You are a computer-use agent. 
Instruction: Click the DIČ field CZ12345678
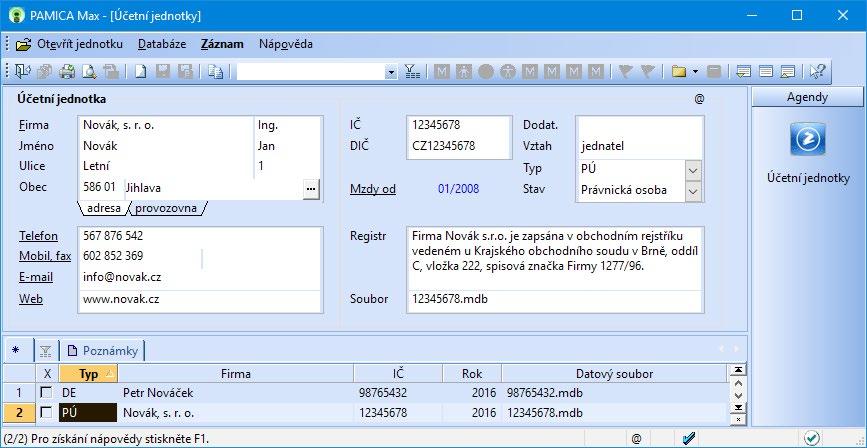[458, 147]
